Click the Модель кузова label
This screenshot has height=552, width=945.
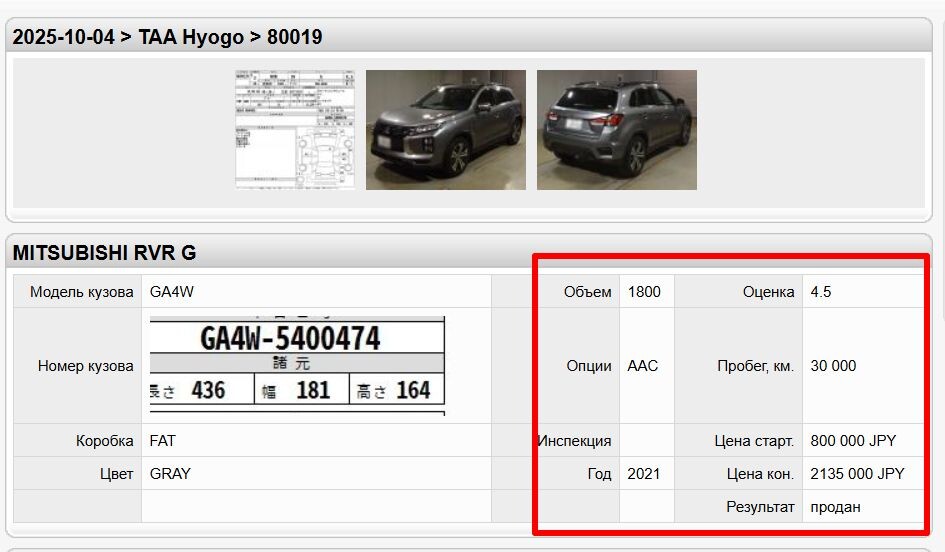click(81, 292)
